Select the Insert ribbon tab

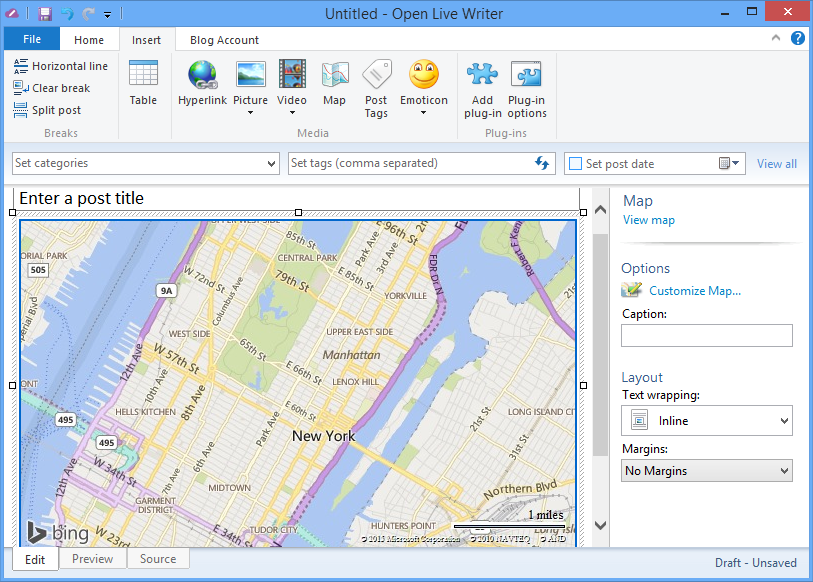pyautogui.click(x=146, y=40)
